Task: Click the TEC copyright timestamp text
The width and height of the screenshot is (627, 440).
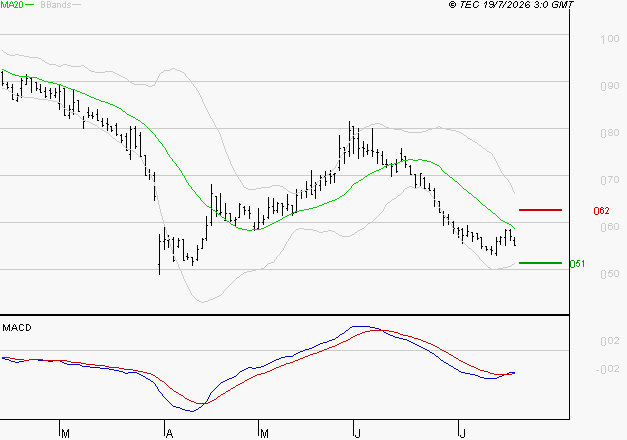Action: pos(511,4)
